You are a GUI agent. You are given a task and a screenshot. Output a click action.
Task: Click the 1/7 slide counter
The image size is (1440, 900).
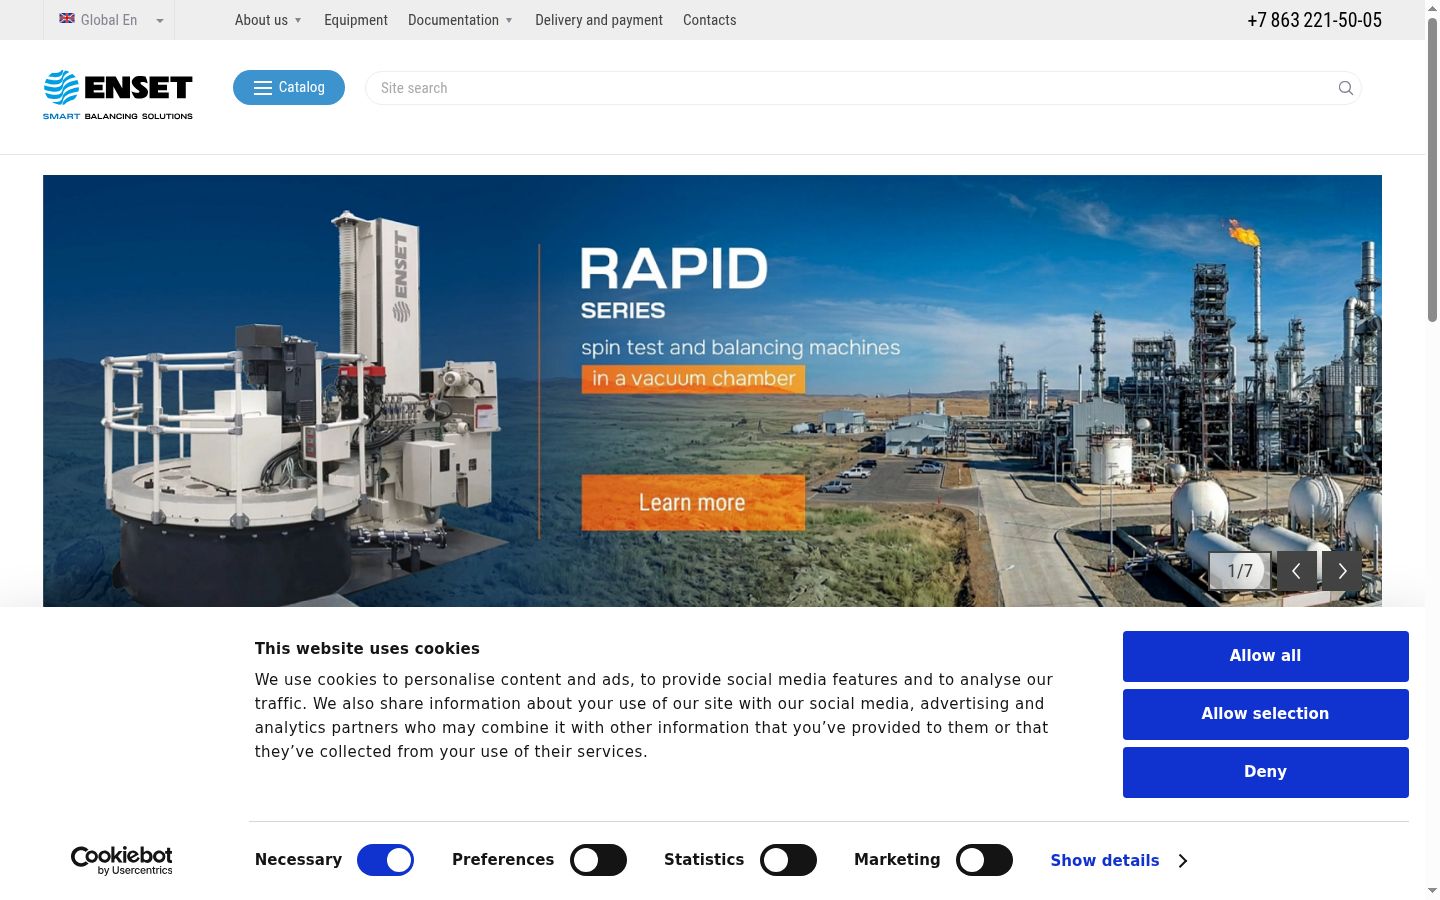click(1240, 571)
